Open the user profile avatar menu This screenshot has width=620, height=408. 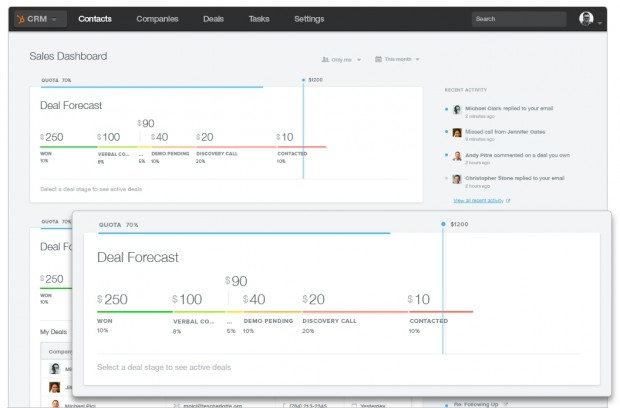(x=586, y=19)
